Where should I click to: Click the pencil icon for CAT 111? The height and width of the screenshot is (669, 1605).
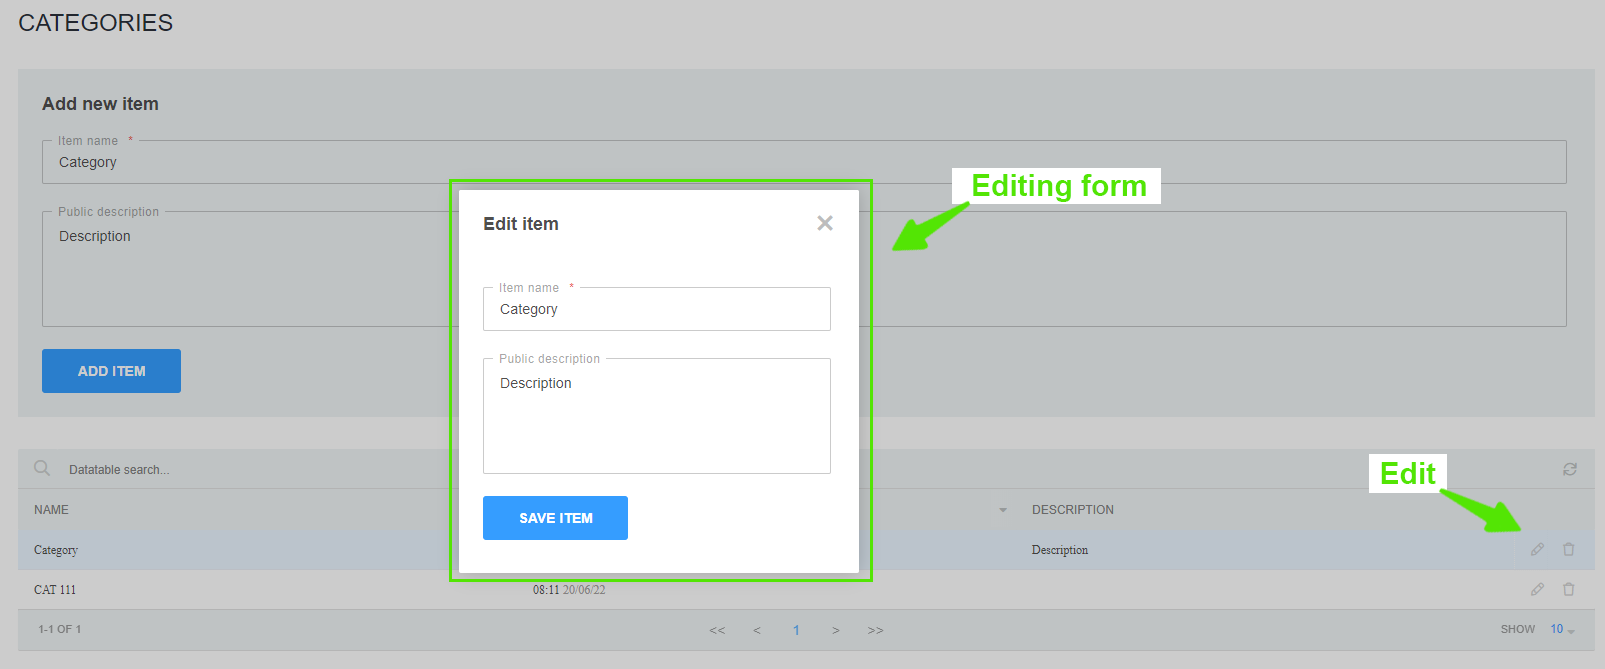(x=1537, y=589)
